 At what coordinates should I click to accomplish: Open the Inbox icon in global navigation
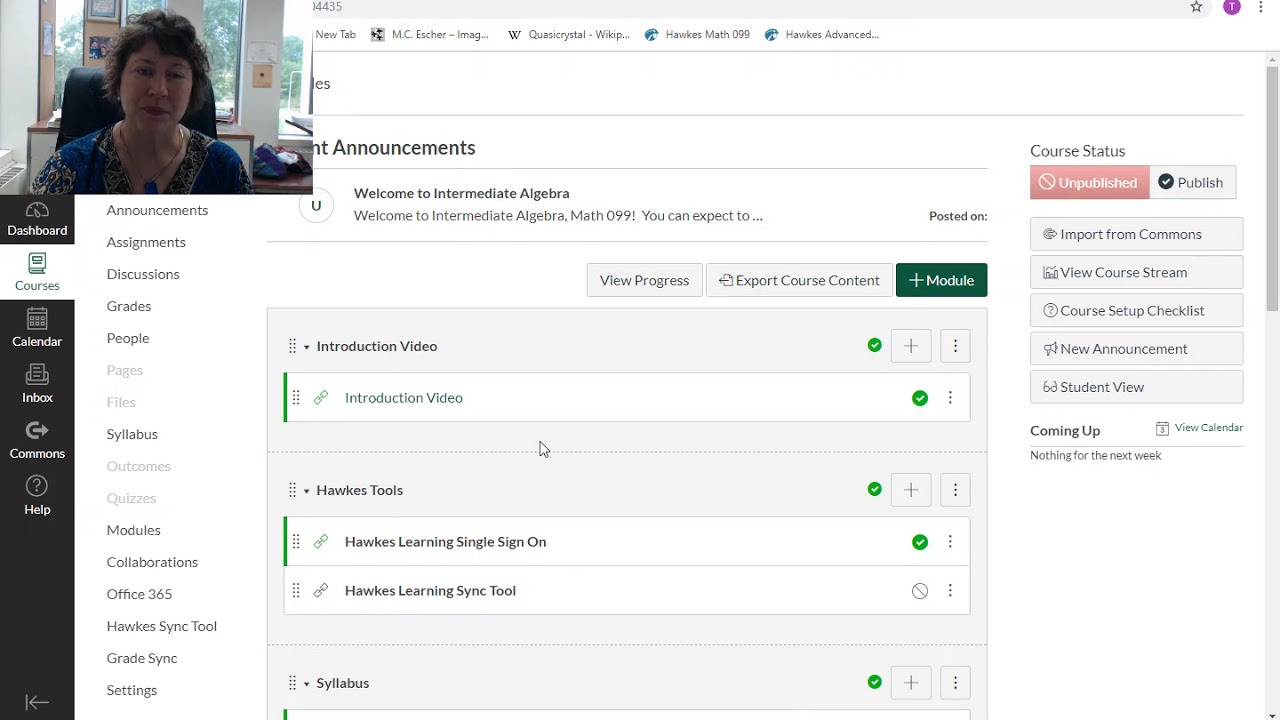coord(37,384)
